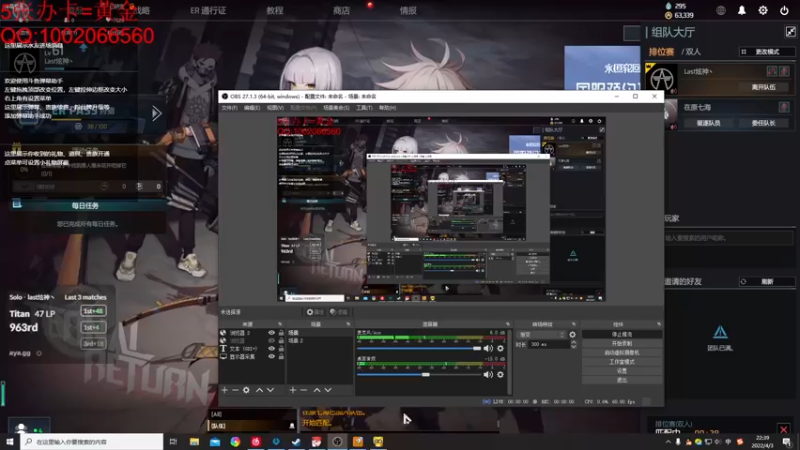Toggle lock on Browser 2 source

click(281, 333)
